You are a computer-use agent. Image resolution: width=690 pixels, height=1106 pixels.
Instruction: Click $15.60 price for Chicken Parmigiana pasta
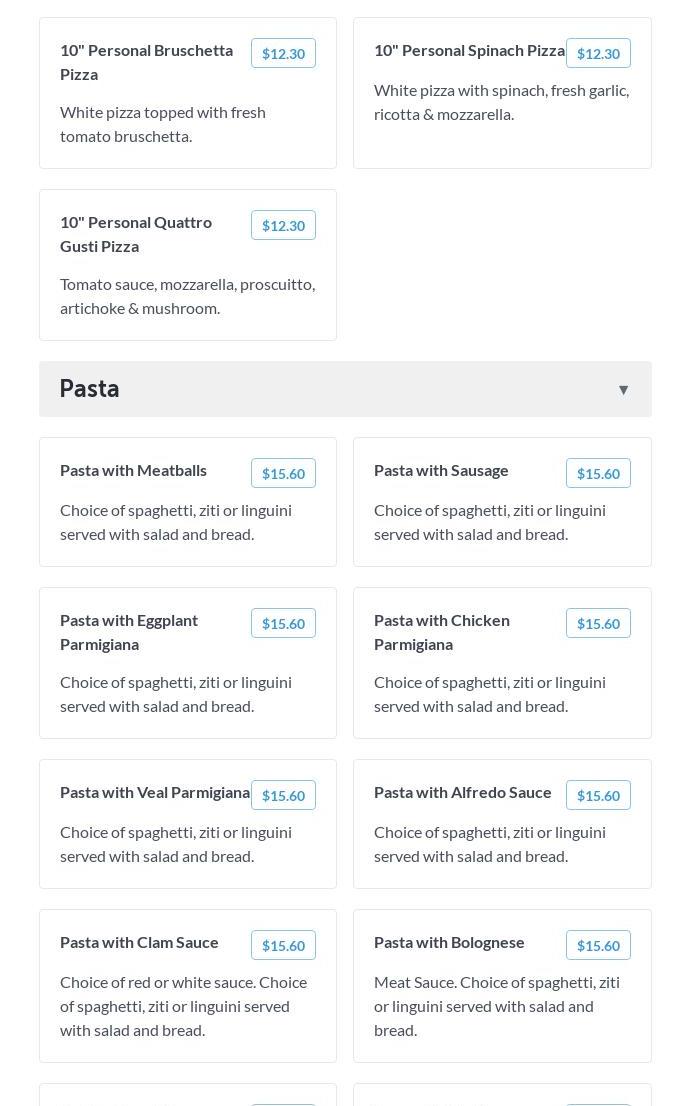click(x=598, y=624)
